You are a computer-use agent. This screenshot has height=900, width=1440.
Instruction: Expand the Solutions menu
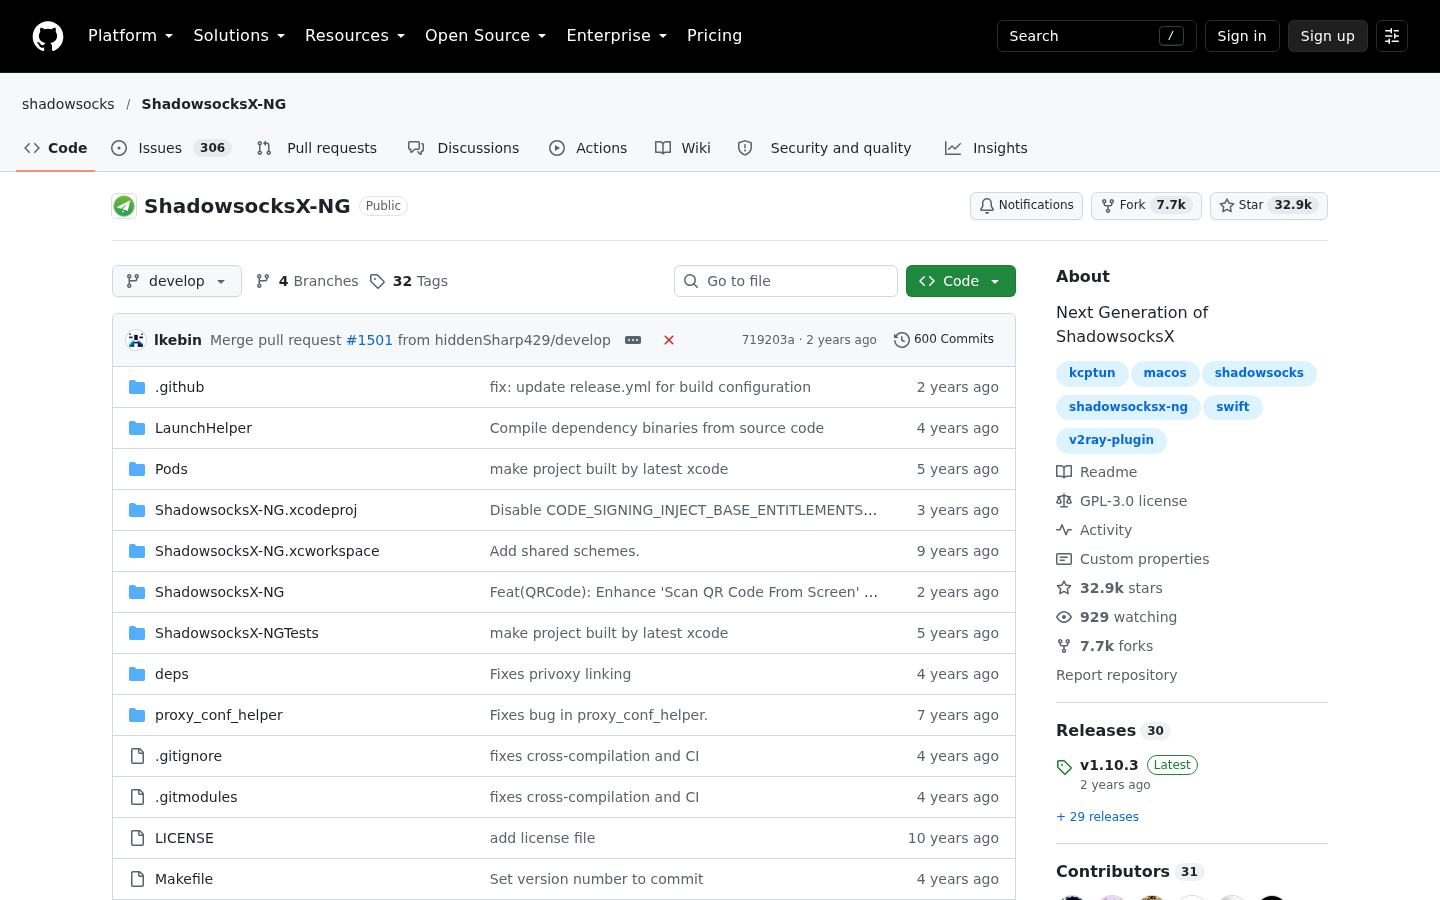[x=239, y=36]
